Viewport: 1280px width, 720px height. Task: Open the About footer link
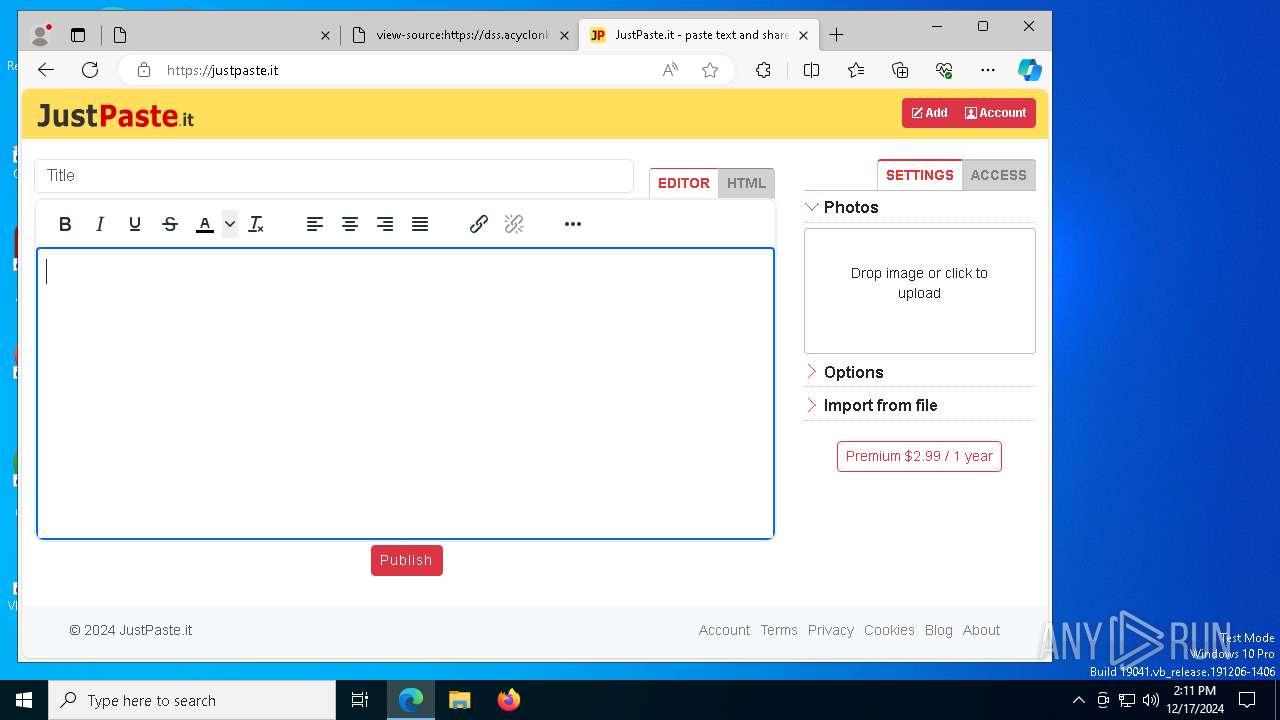981,630
